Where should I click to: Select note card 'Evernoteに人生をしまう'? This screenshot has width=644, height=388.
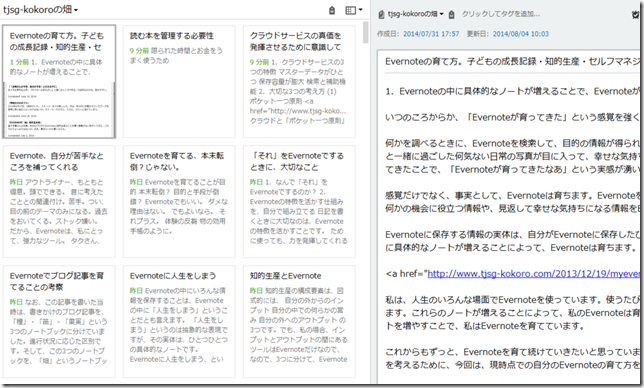[x=179, y=321]
